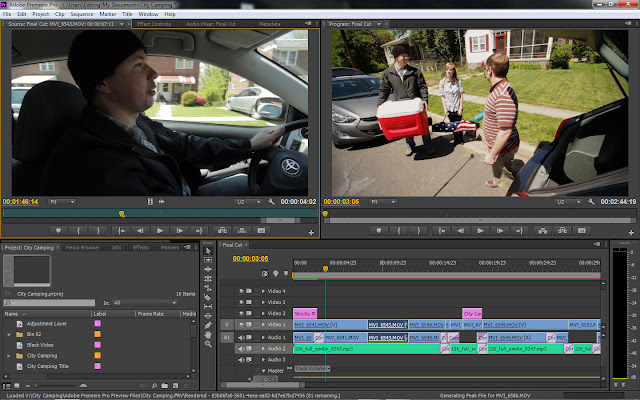Toggle Video 2 track output eye
Viewport: 640px width, 400px height.
(x=241, y=313)
